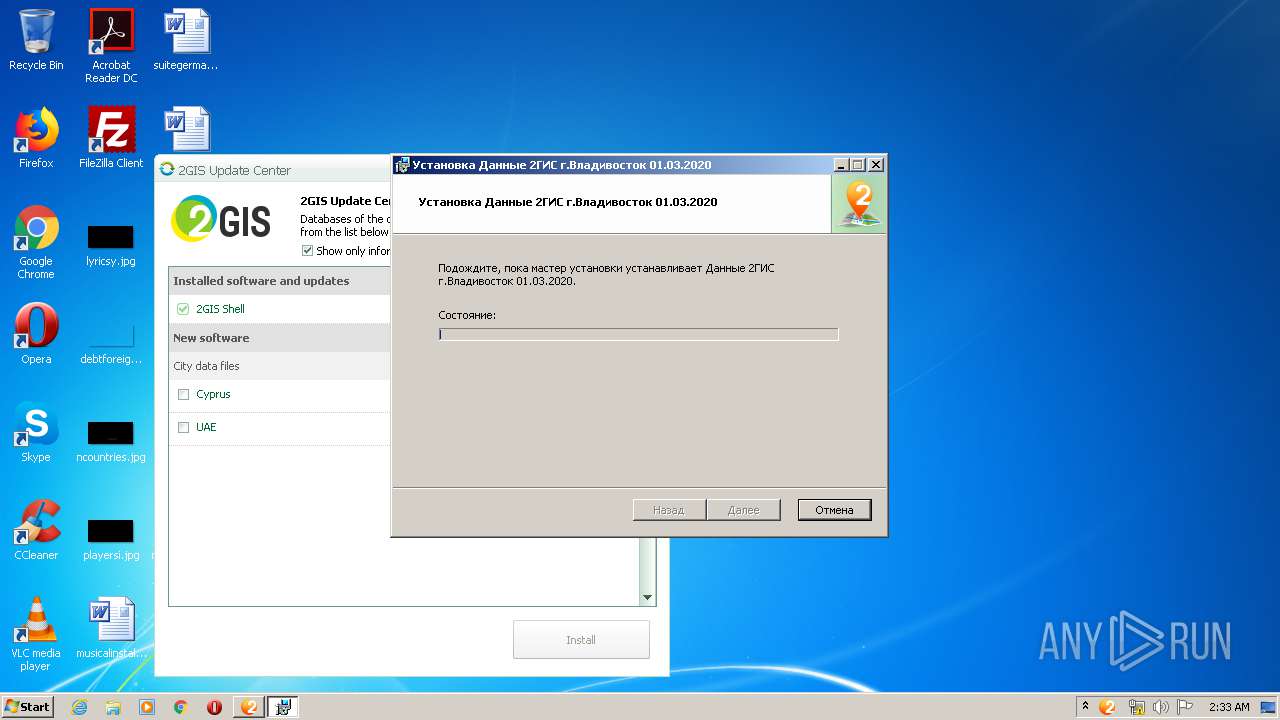Open the Start menu
This screenshot has width=1280, height=720.
[27, 707]
